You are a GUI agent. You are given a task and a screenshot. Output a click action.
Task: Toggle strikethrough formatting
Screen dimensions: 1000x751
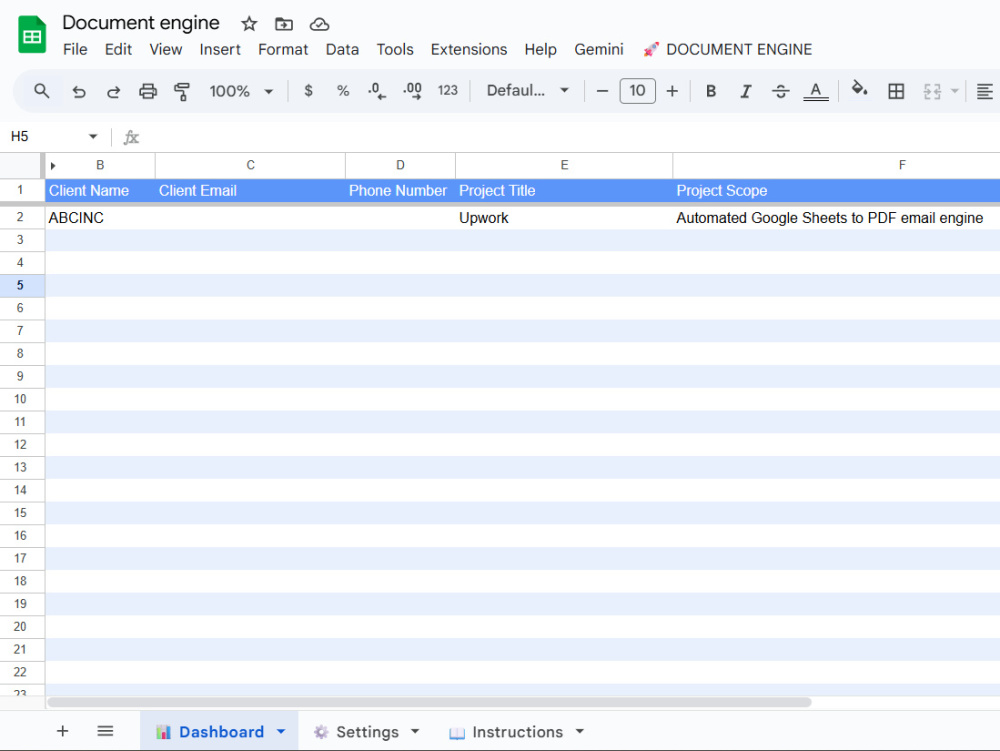pos(781,91)
